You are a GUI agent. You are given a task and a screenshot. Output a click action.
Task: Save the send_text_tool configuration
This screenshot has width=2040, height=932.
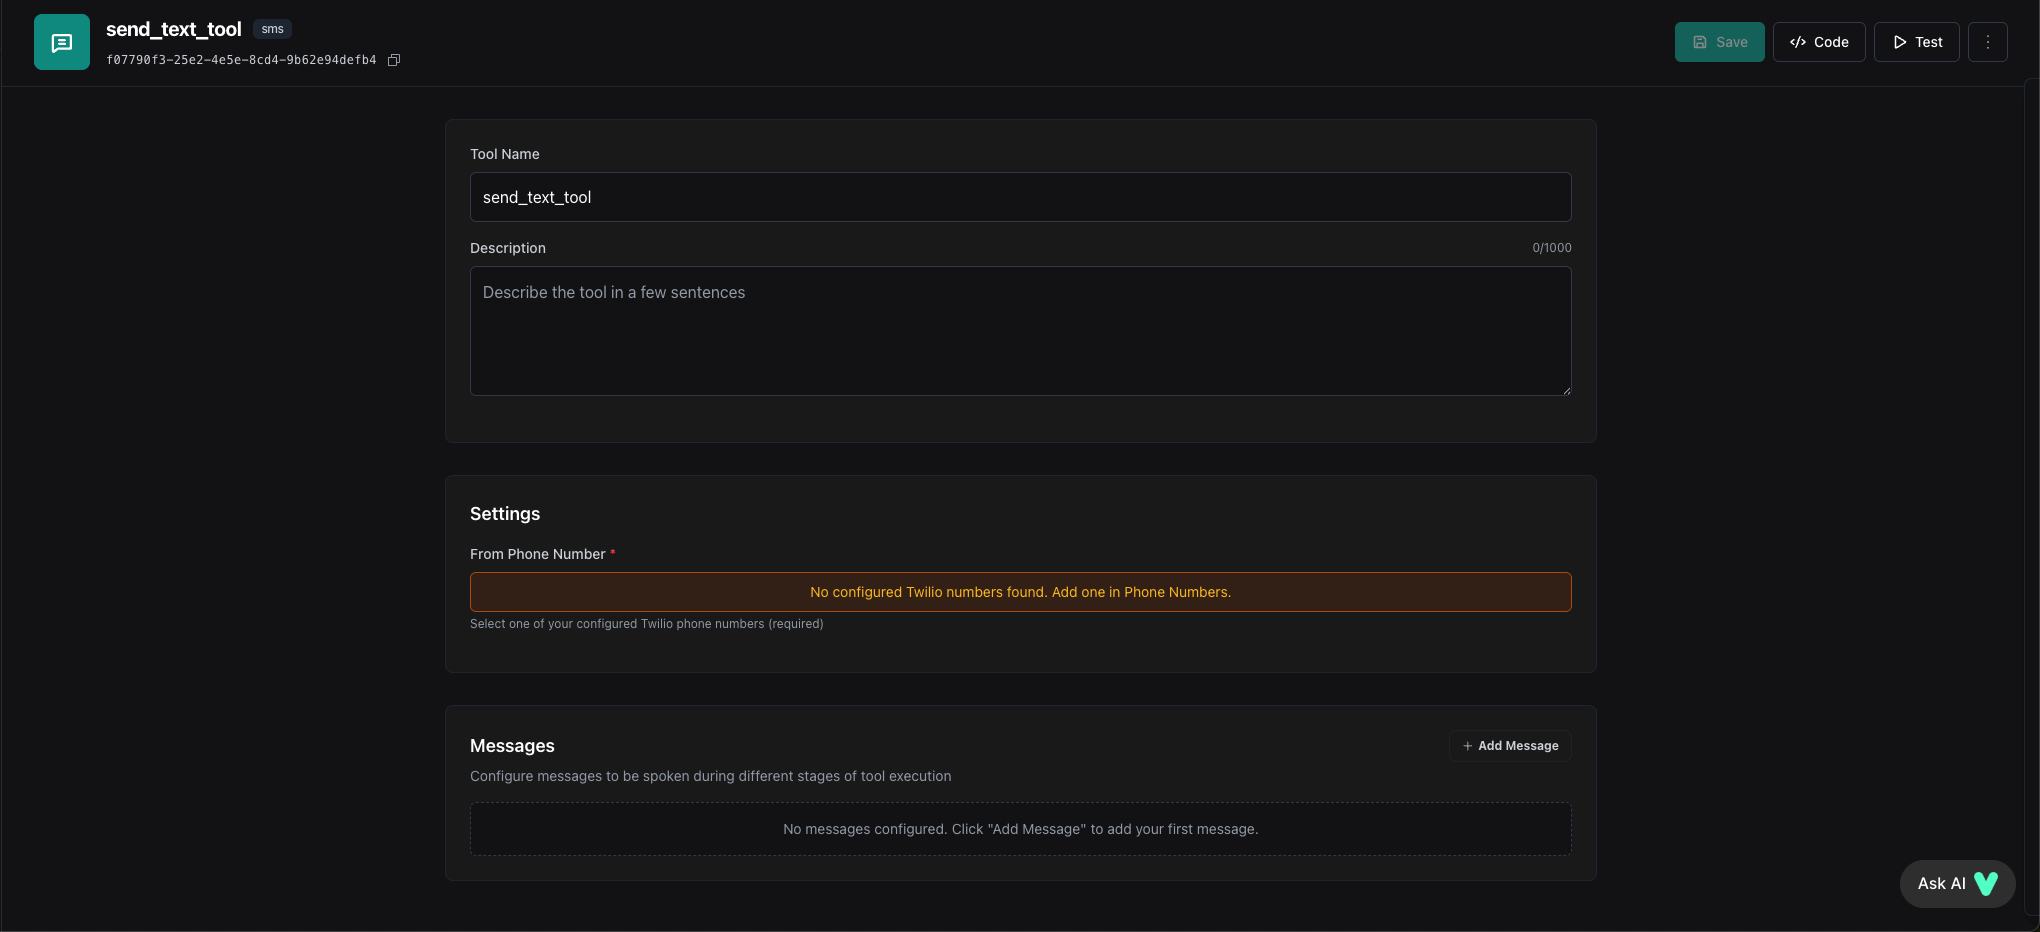pos(1719,41)
